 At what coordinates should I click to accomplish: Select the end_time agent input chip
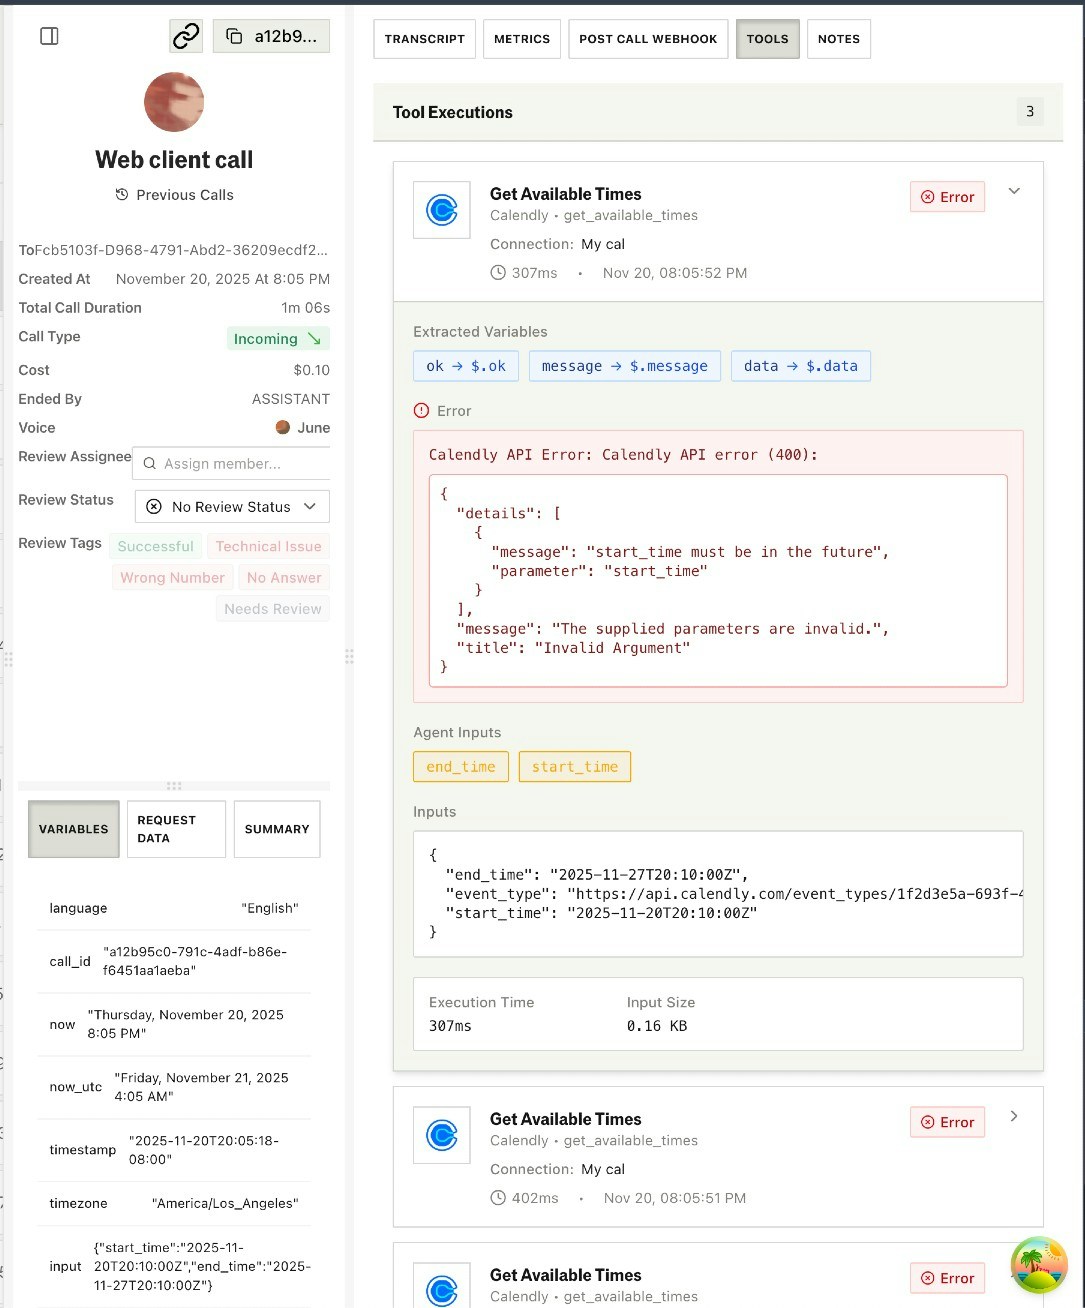tap(460, 766)
